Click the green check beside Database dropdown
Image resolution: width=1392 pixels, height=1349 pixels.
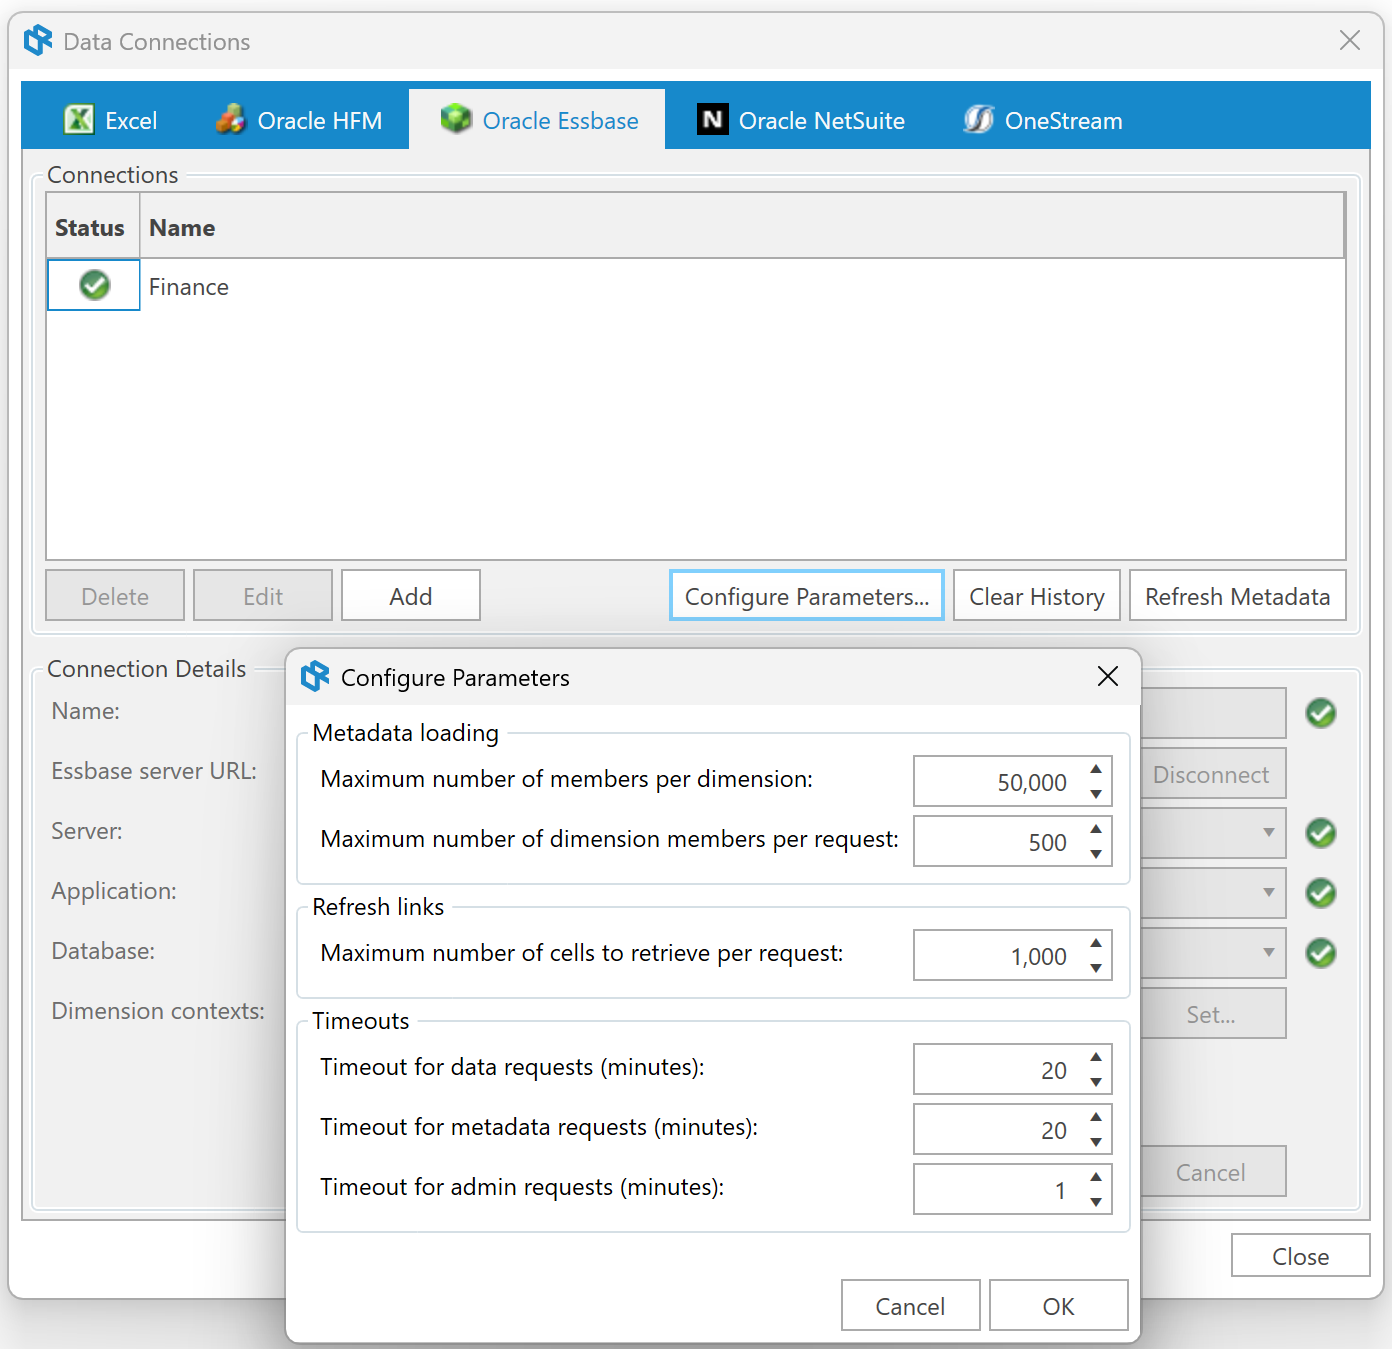coord(1321,953)
